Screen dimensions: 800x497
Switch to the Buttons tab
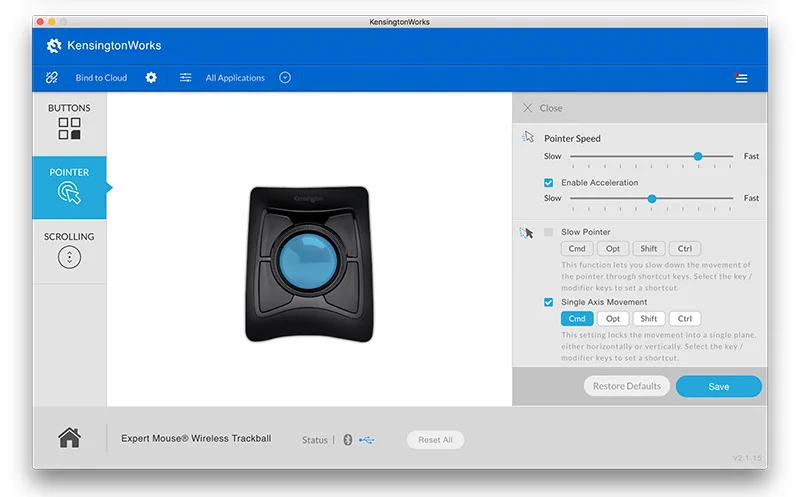[x=69, y=123]
